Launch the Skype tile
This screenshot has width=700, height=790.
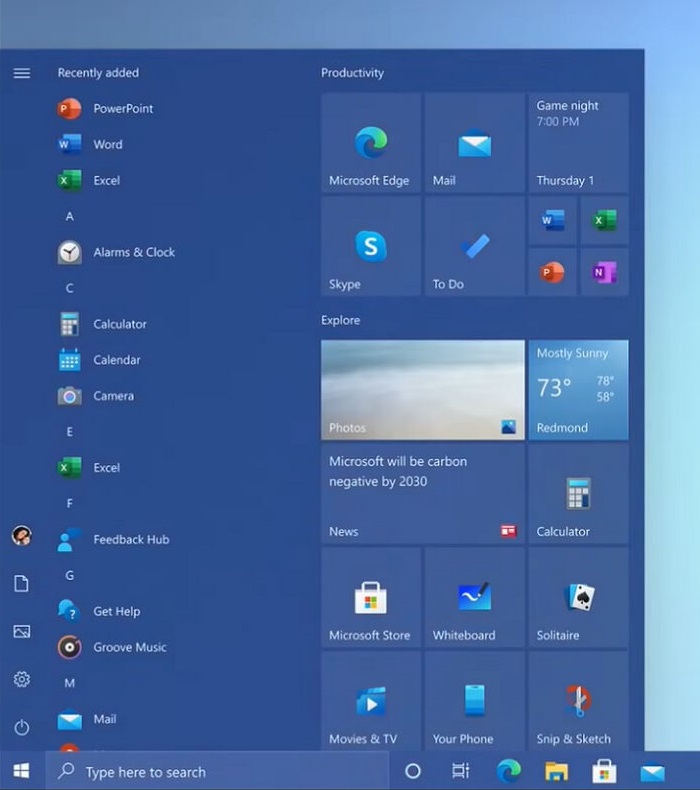(371, 246)
